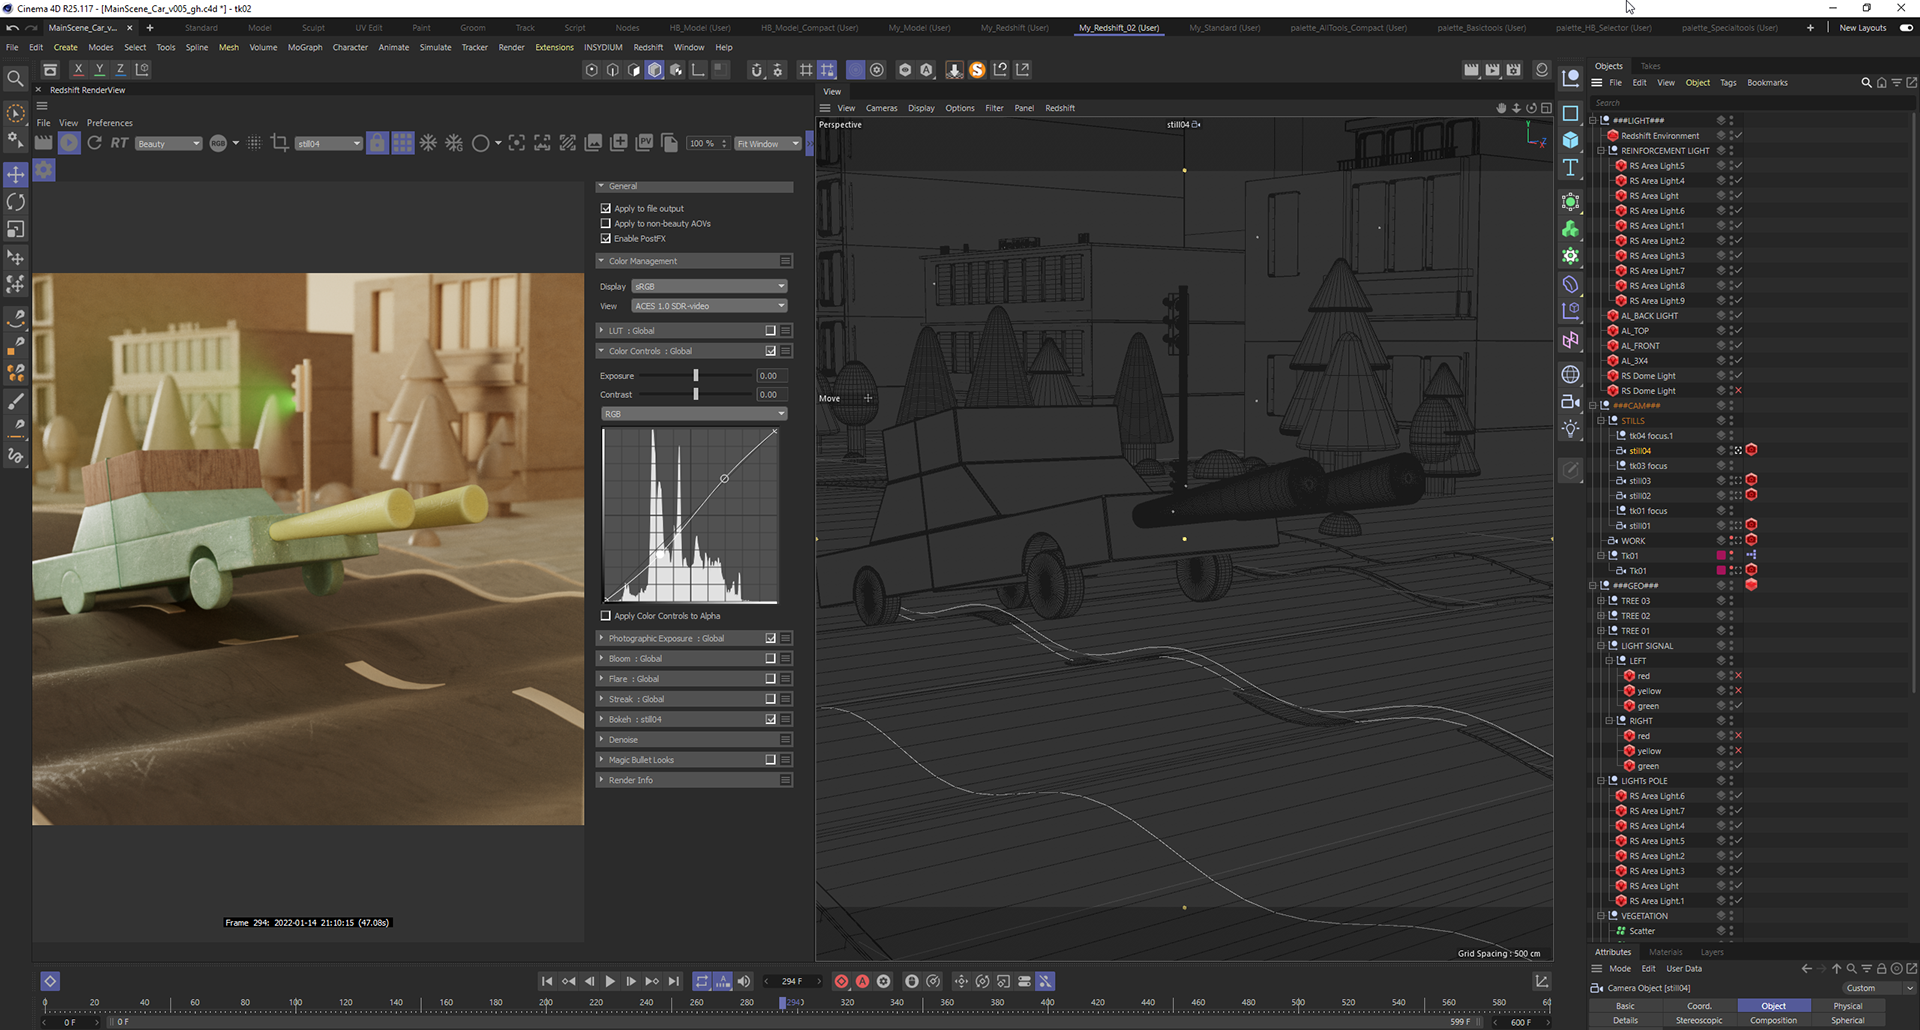Click the RenderView snapshot image icon
The image size is (1920, 1030).
[593, 143]
